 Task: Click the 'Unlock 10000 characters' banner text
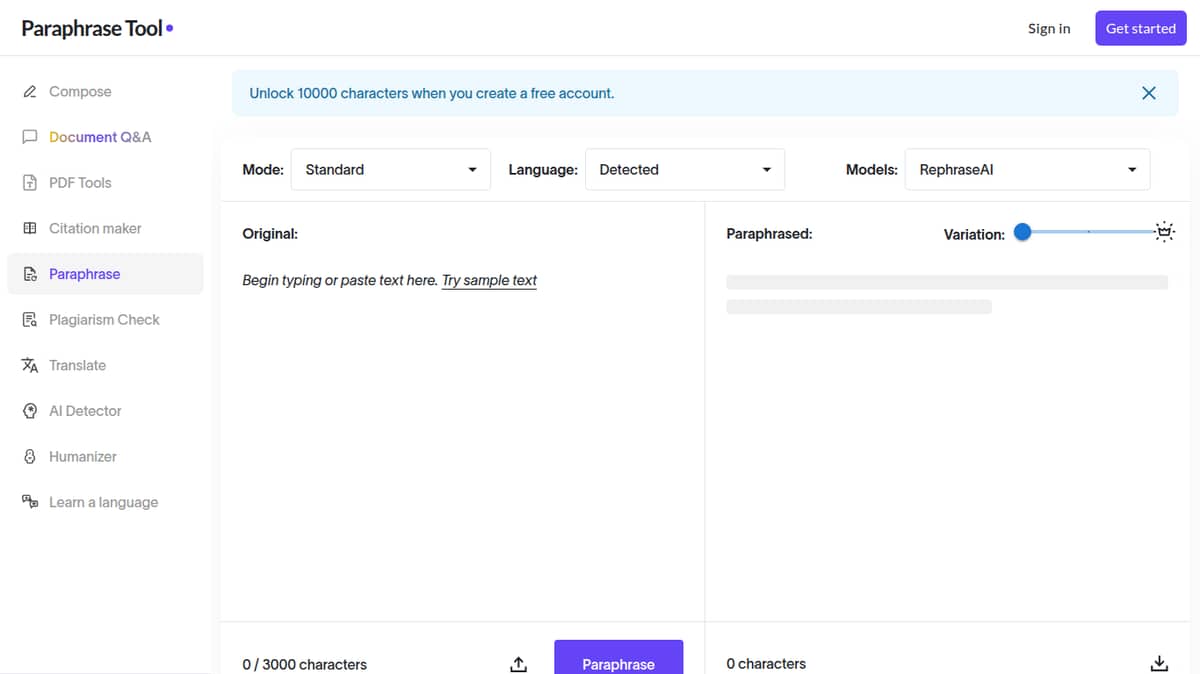(x=432, y=93)
